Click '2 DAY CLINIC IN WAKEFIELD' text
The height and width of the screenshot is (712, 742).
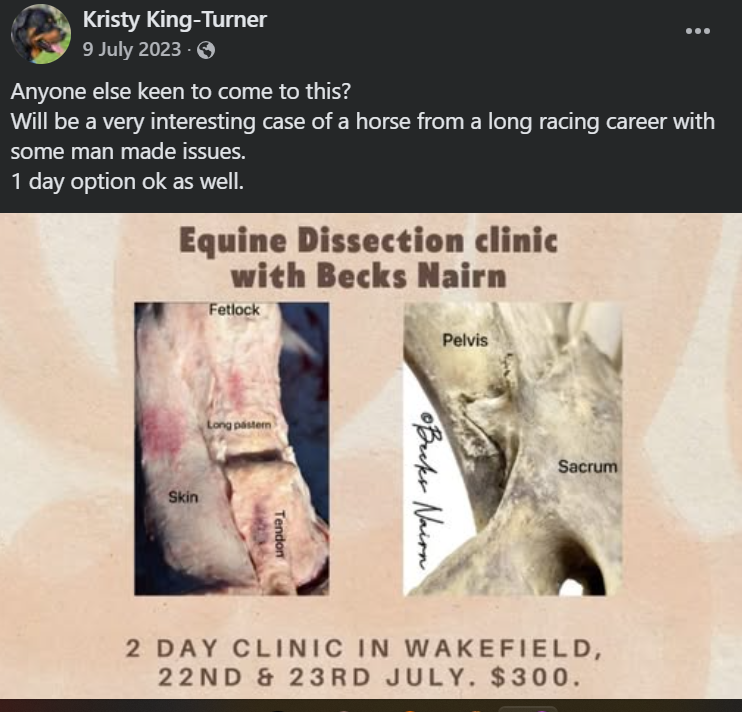[x=364, y=648]
